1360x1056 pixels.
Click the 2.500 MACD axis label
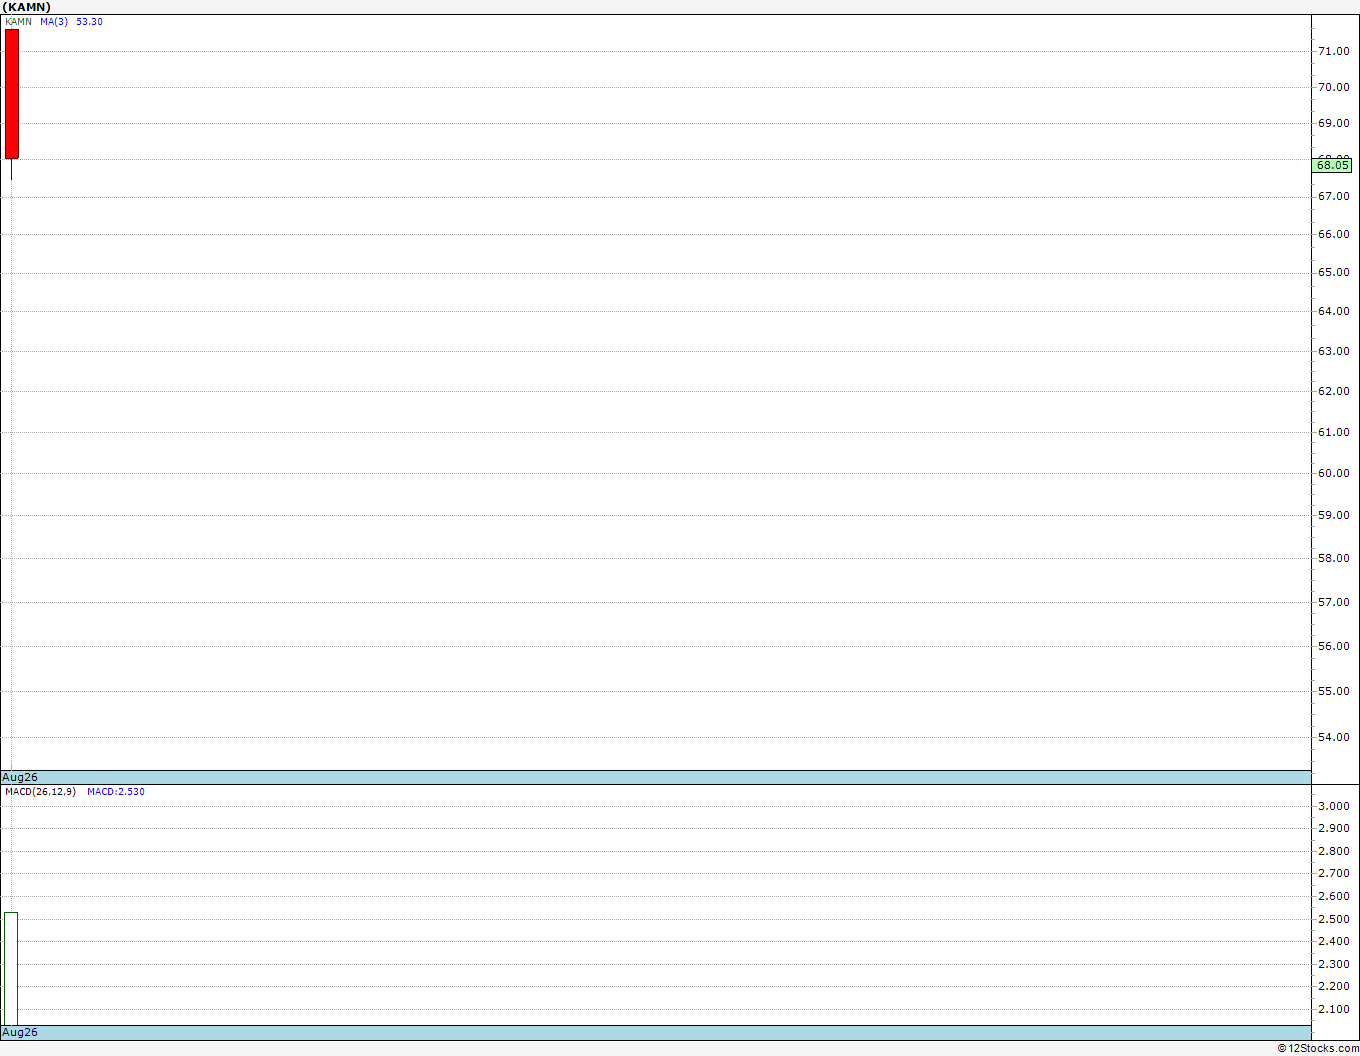(x=1333, y=919)
